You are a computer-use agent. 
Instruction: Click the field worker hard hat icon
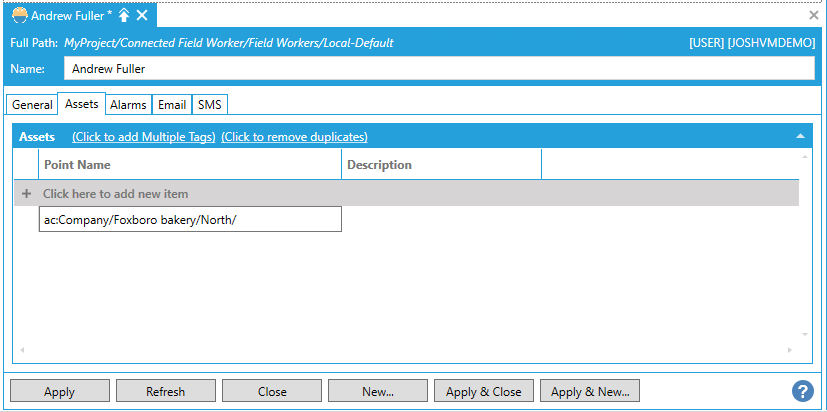point(18,15)
